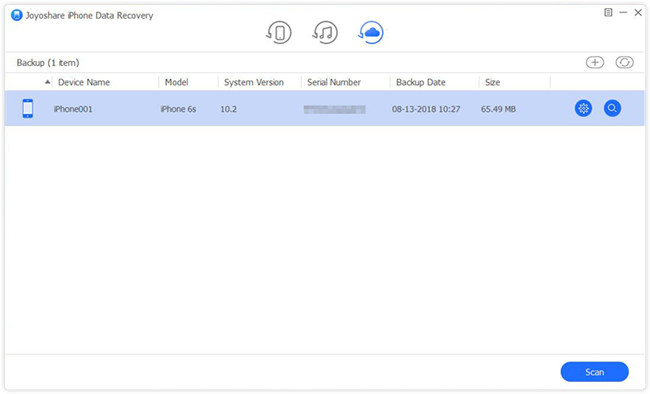Sort by Device Name column
The image size is (650, 394).
[x=84, y=82]
